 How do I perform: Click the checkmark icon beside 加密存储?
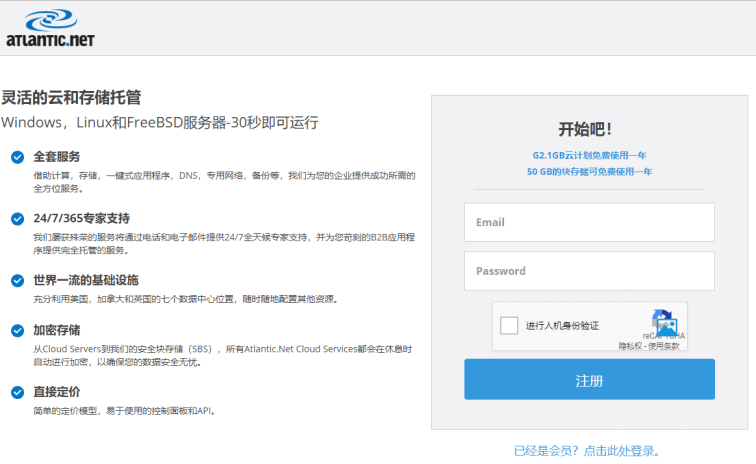17,330
